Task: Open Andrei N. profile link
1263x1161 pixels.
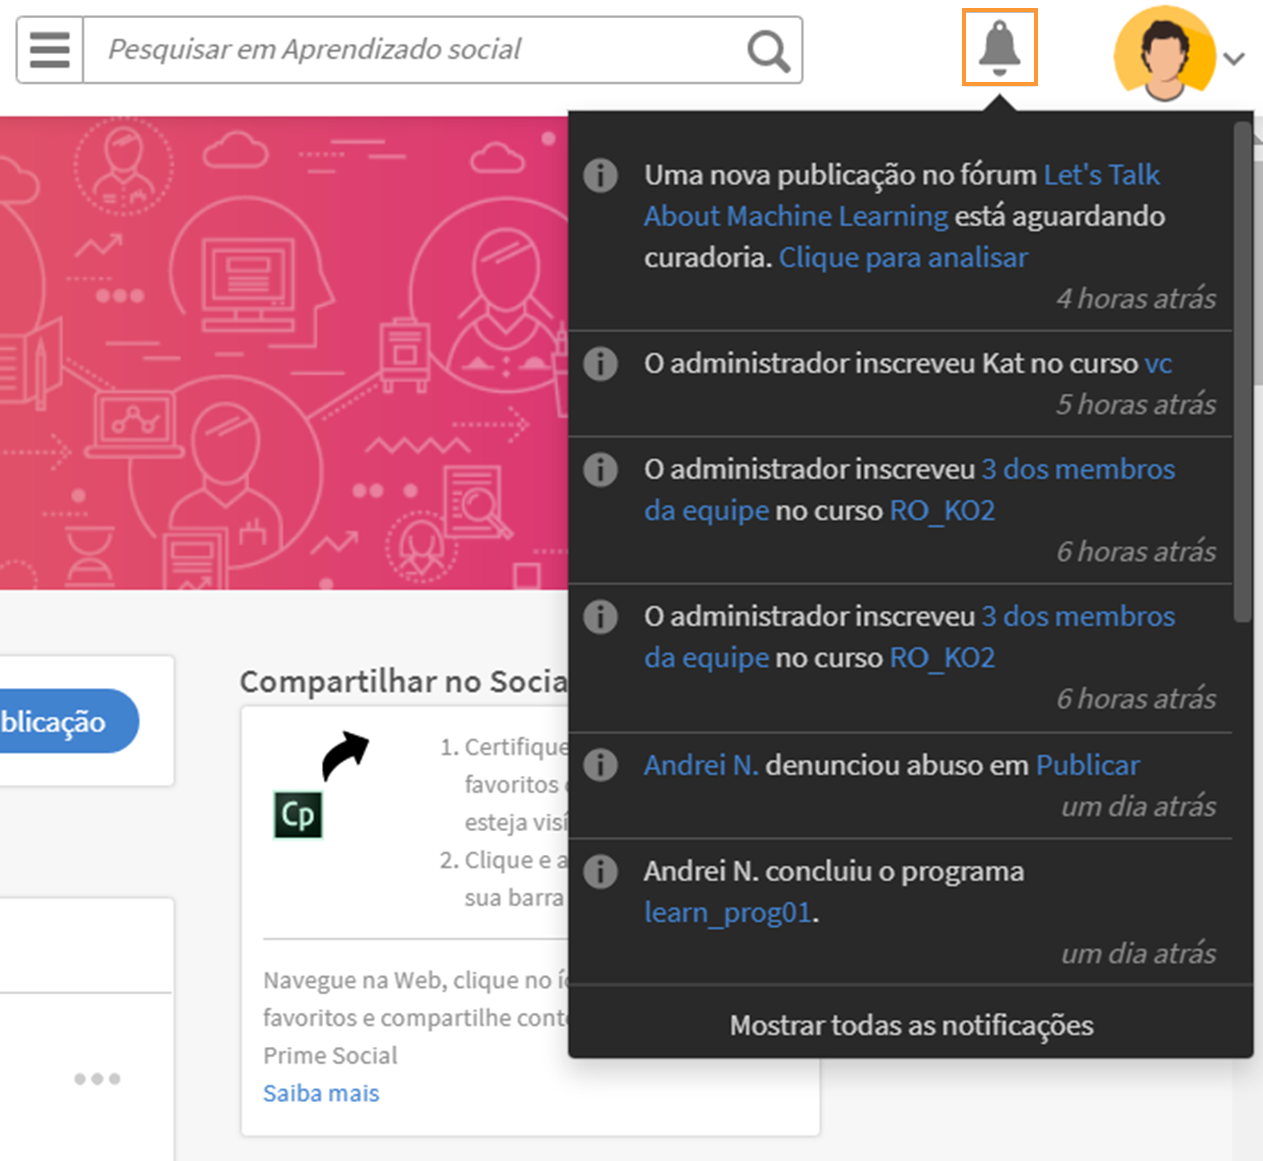Action: [x=701, y=765]
